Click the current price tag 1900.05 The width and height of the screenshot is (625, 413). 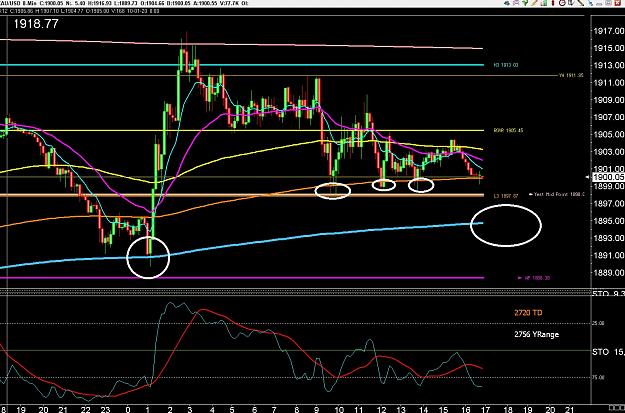(x=609, y=177)
